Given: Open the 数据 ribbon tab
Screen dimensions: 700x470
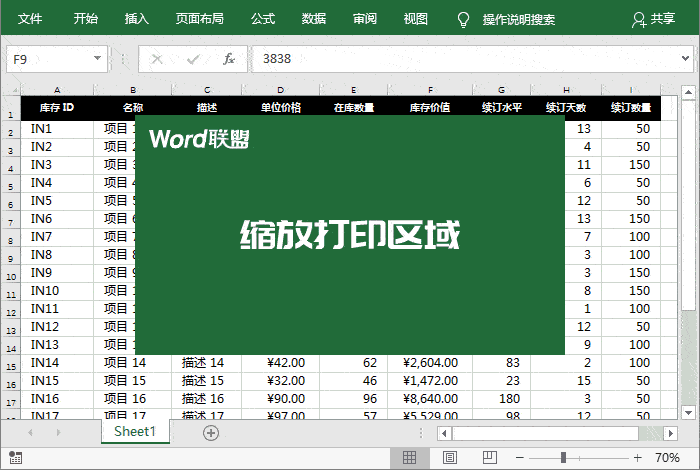Looking at the screenshot, I should coord(314,19).
